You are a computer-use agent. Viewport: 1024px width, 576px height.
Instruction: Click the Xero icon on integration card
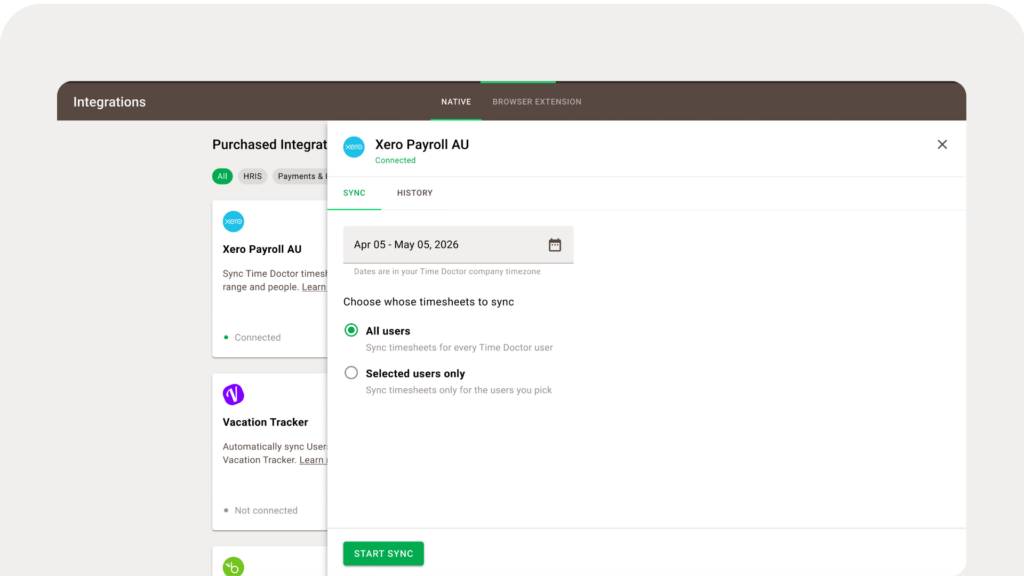[x=233, y=221]
